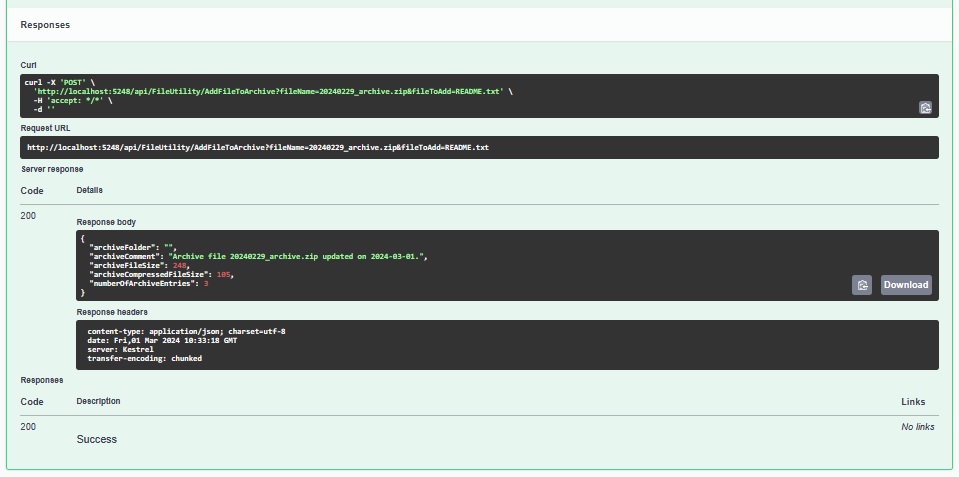959x477 pixels.
Task: Click the numberOfArchiveEntries value 3
Action: click(205, 283)
